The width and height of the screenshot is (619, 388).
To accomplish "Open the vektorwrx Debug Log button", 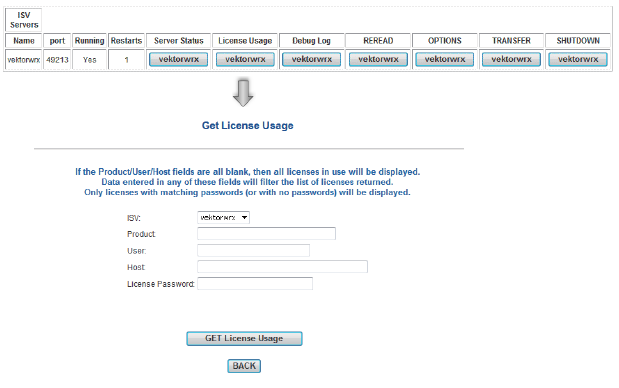I will pos(311,60).
